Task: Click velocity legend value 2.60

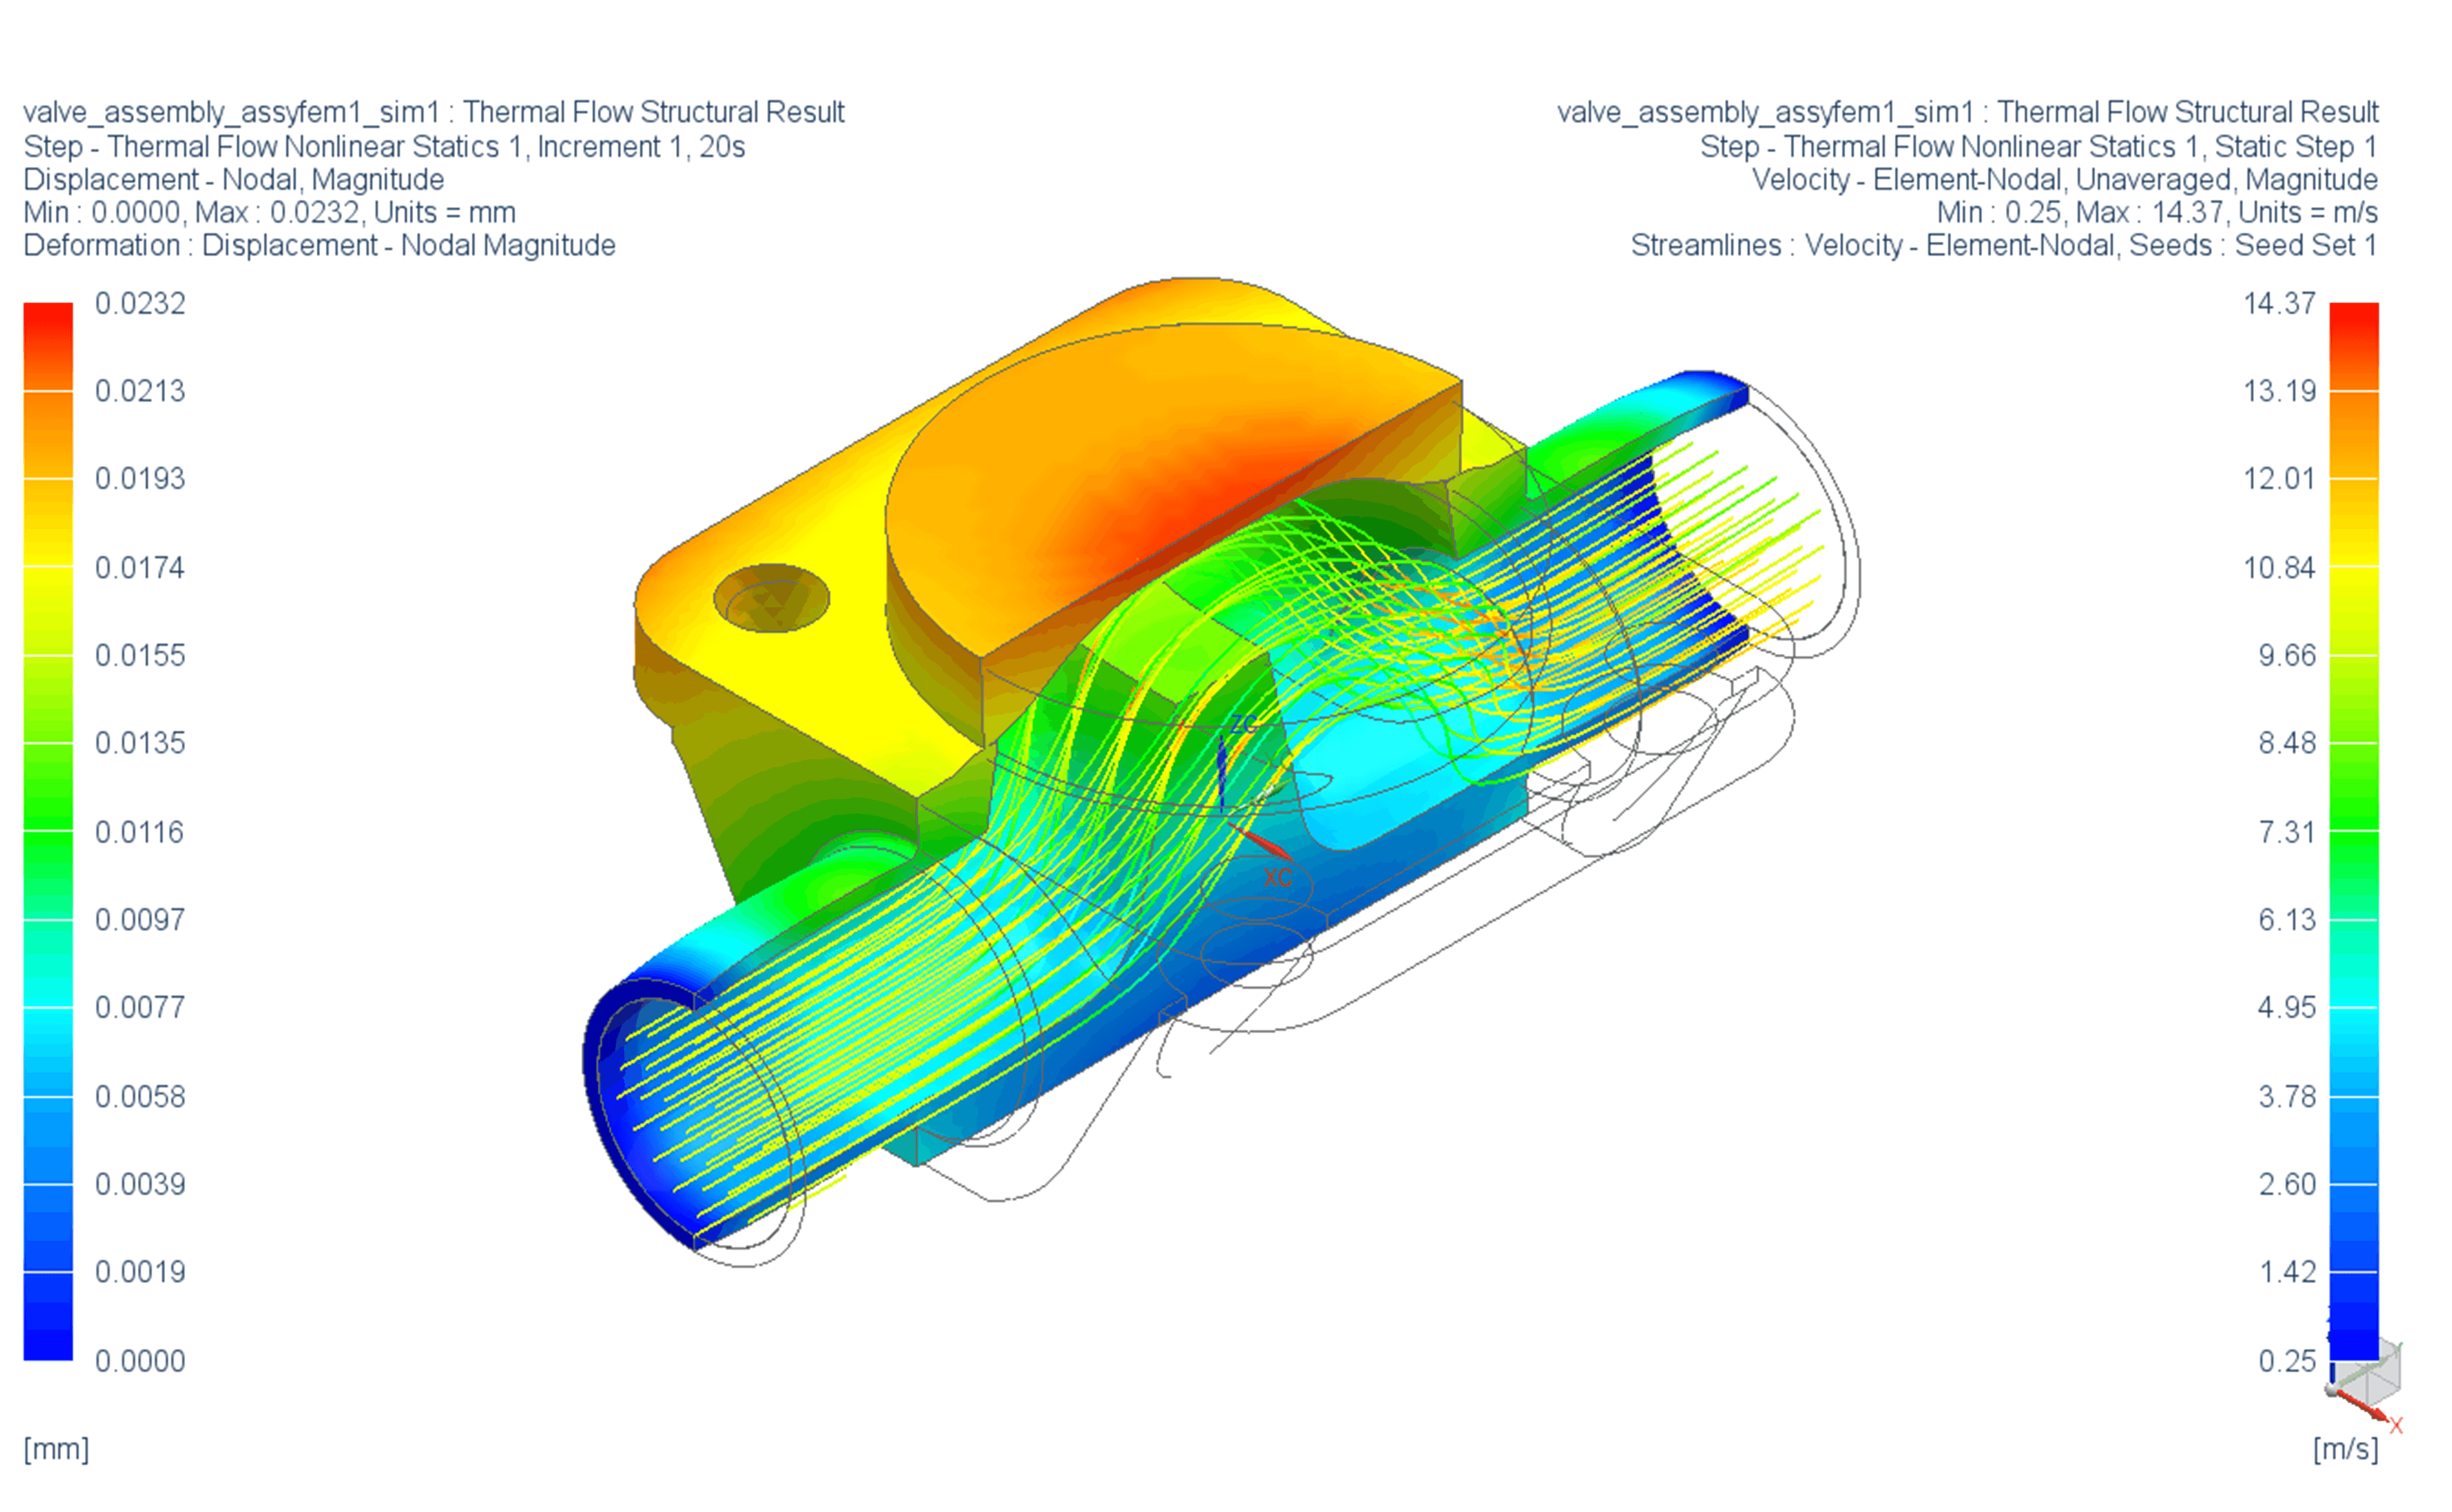Action: pos(2287,1185)
